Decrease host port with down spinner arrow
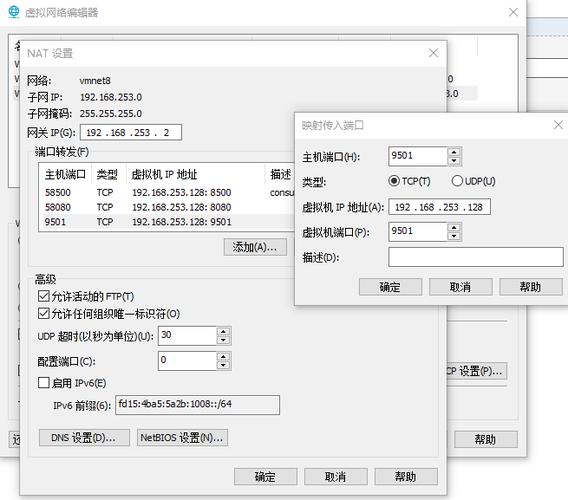The width and height of the screenshot is (568, 500). click(454, 161)
